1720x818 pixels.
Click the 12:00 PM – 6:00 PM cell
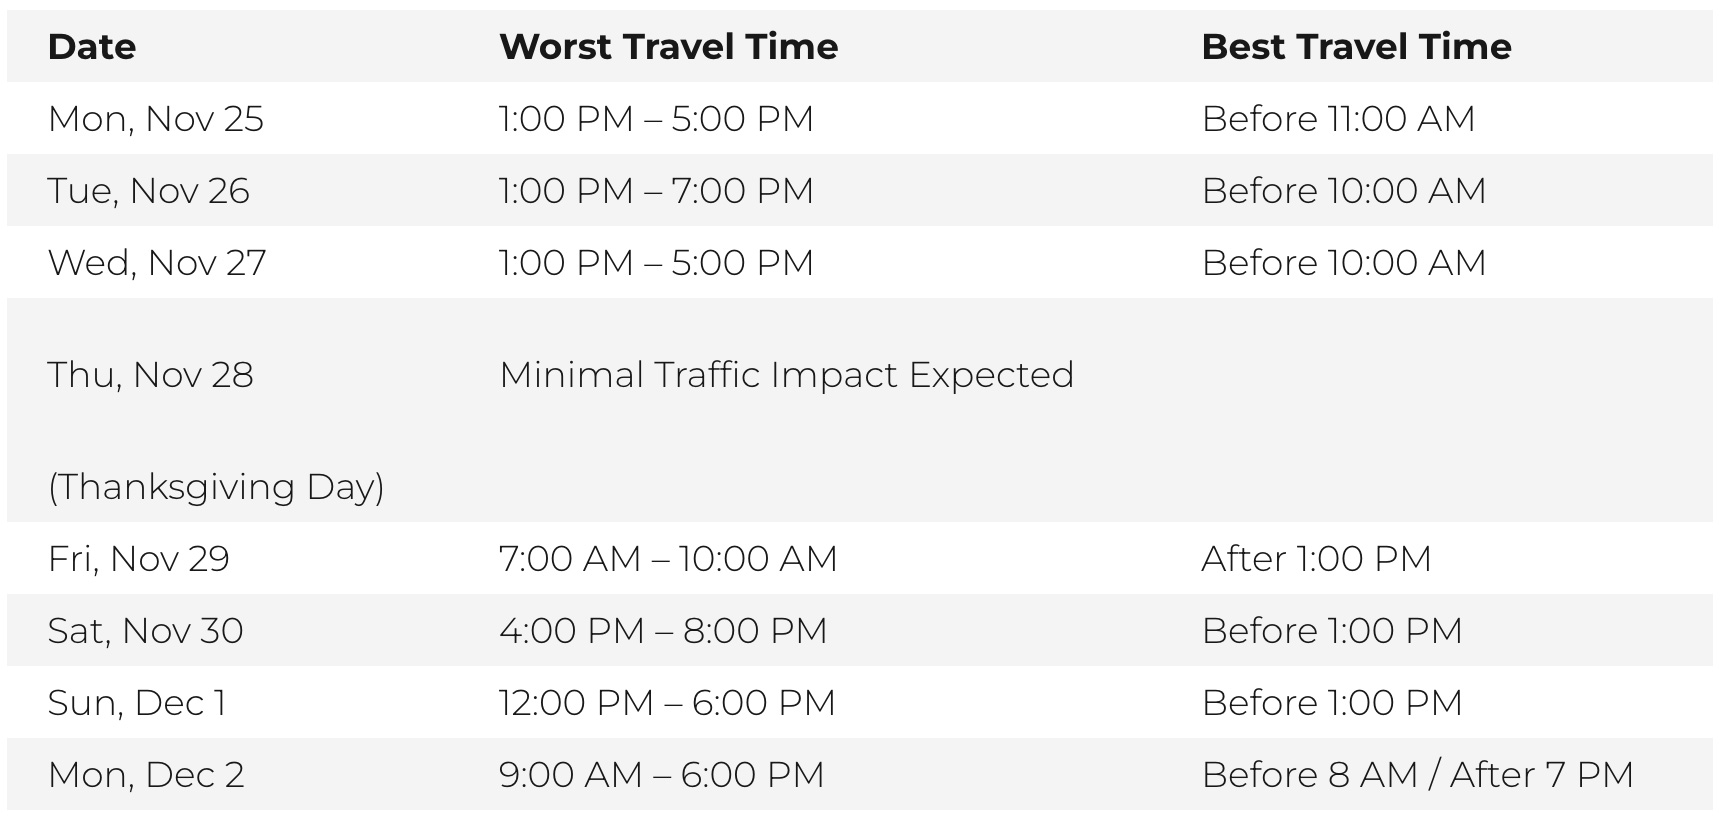coord(667,703)
